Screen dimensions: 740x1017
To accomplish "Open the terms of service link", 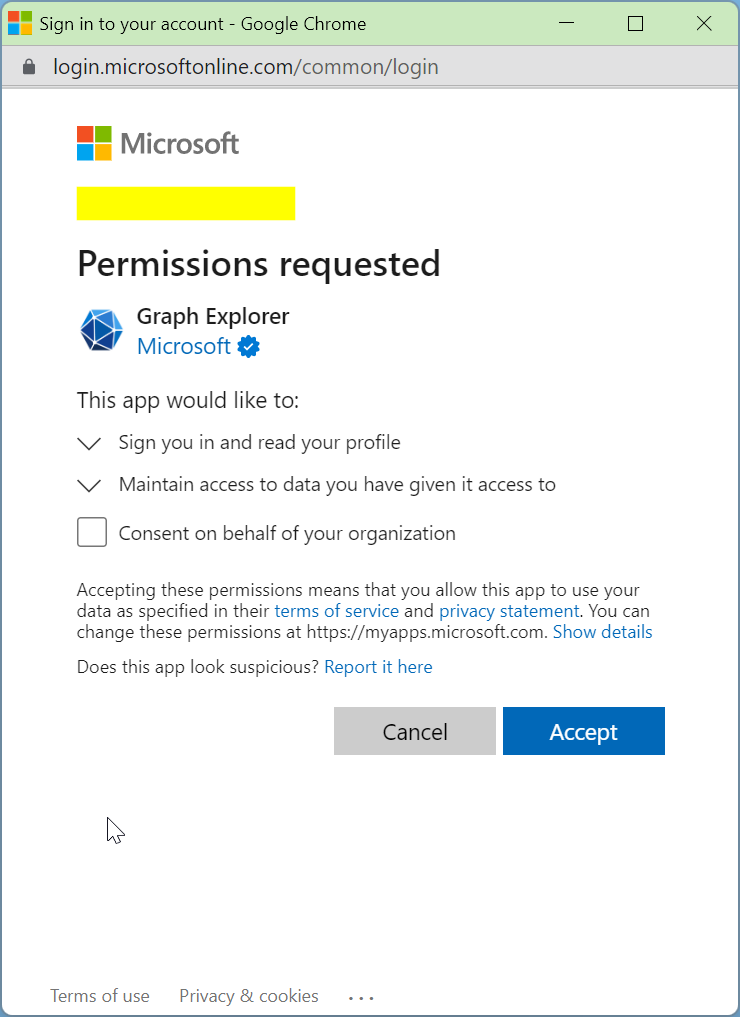I will click(x=337, y=611).
